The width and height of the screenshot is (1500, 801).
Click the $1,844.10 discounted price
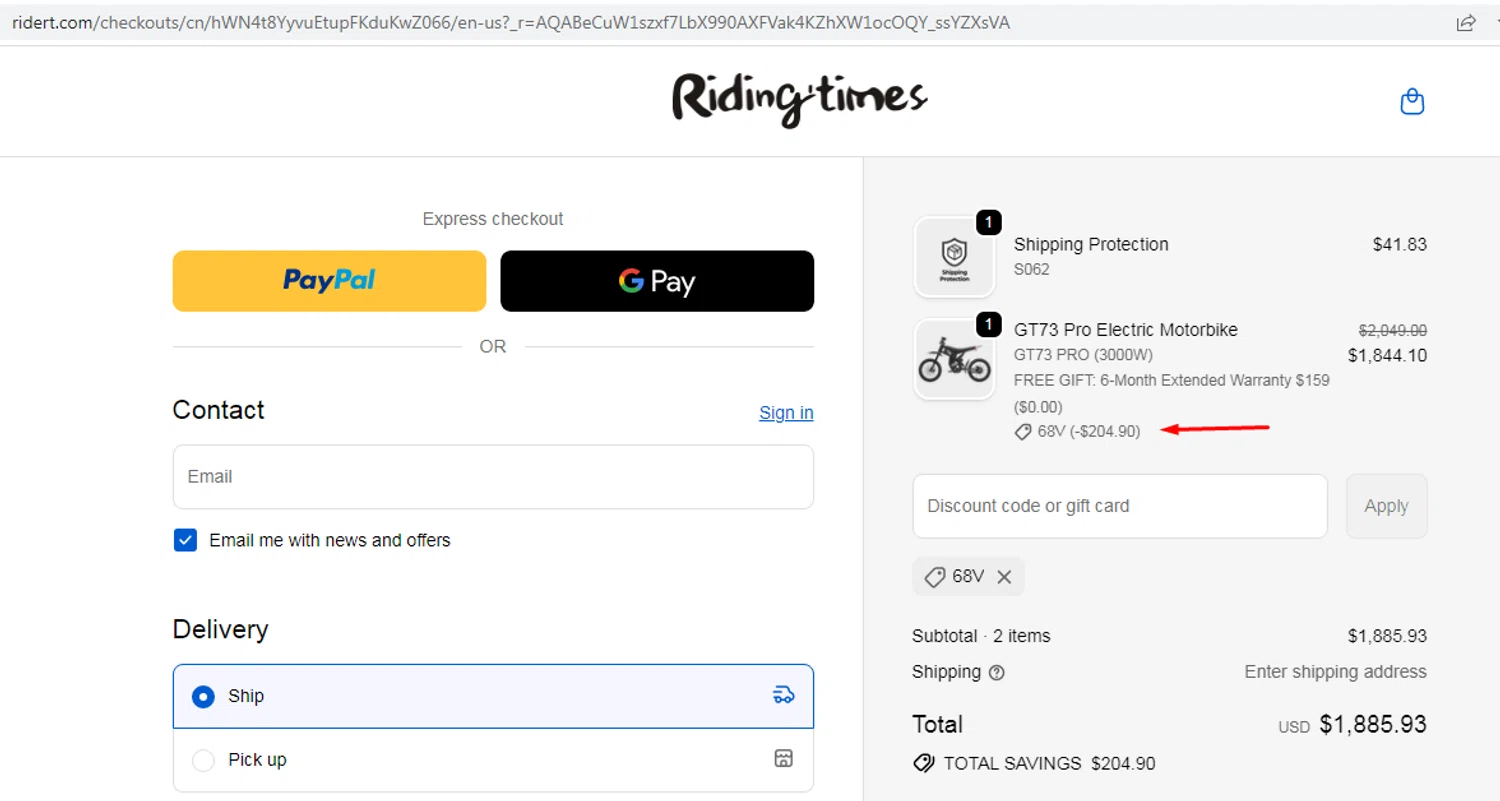coord(1387,355)
